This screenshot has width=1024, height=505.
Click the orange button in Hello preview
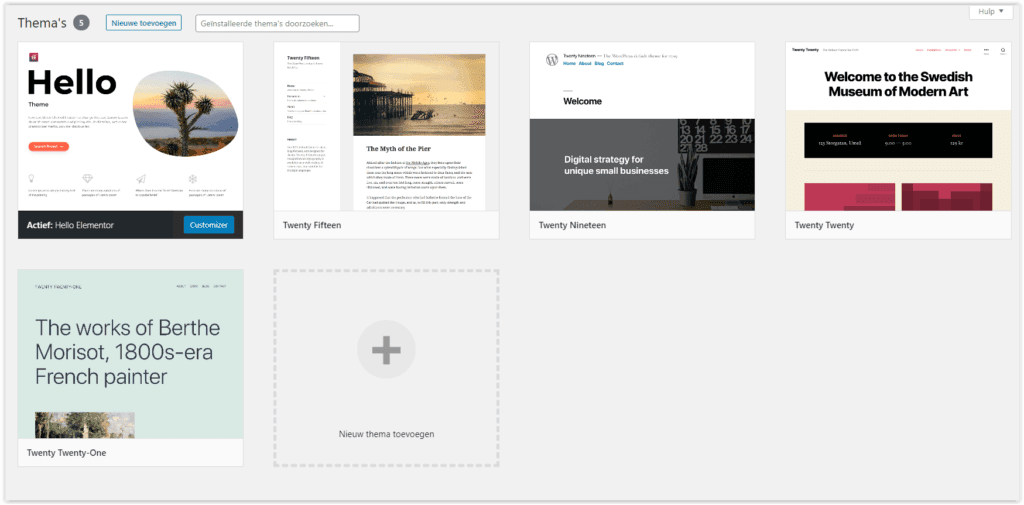(x=48, y=146)
